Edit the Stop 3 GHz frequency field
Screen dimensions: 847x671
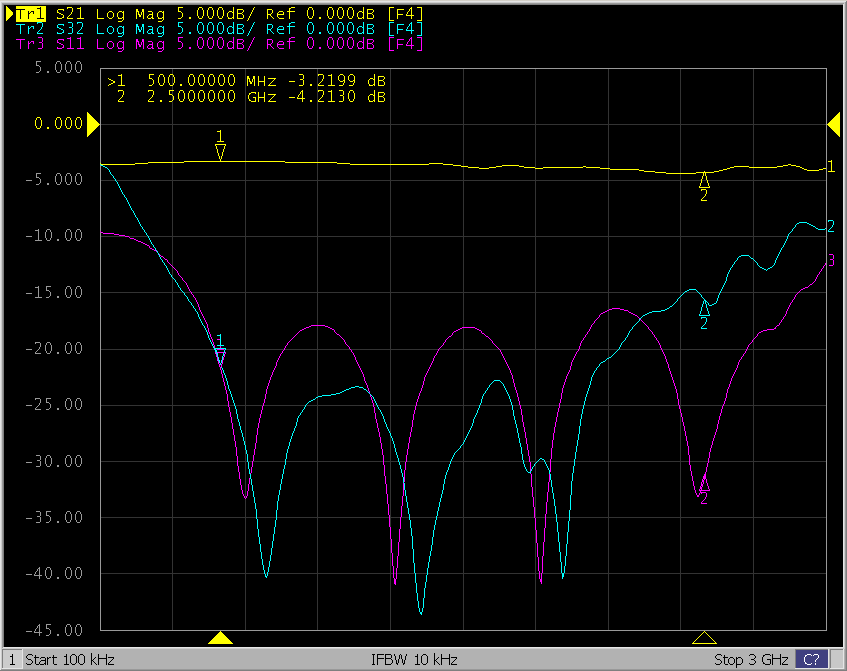(x=752, y=660)
